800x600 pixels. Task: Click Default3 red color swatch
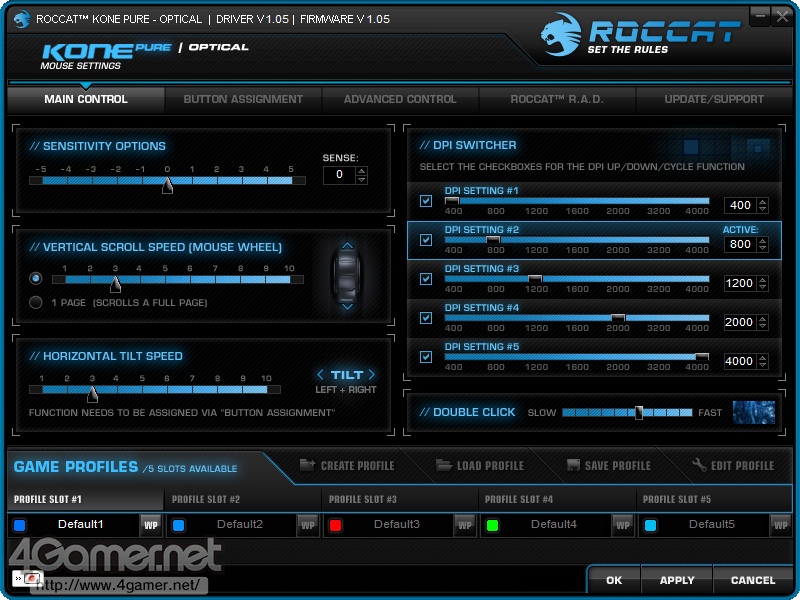(335, 526)
